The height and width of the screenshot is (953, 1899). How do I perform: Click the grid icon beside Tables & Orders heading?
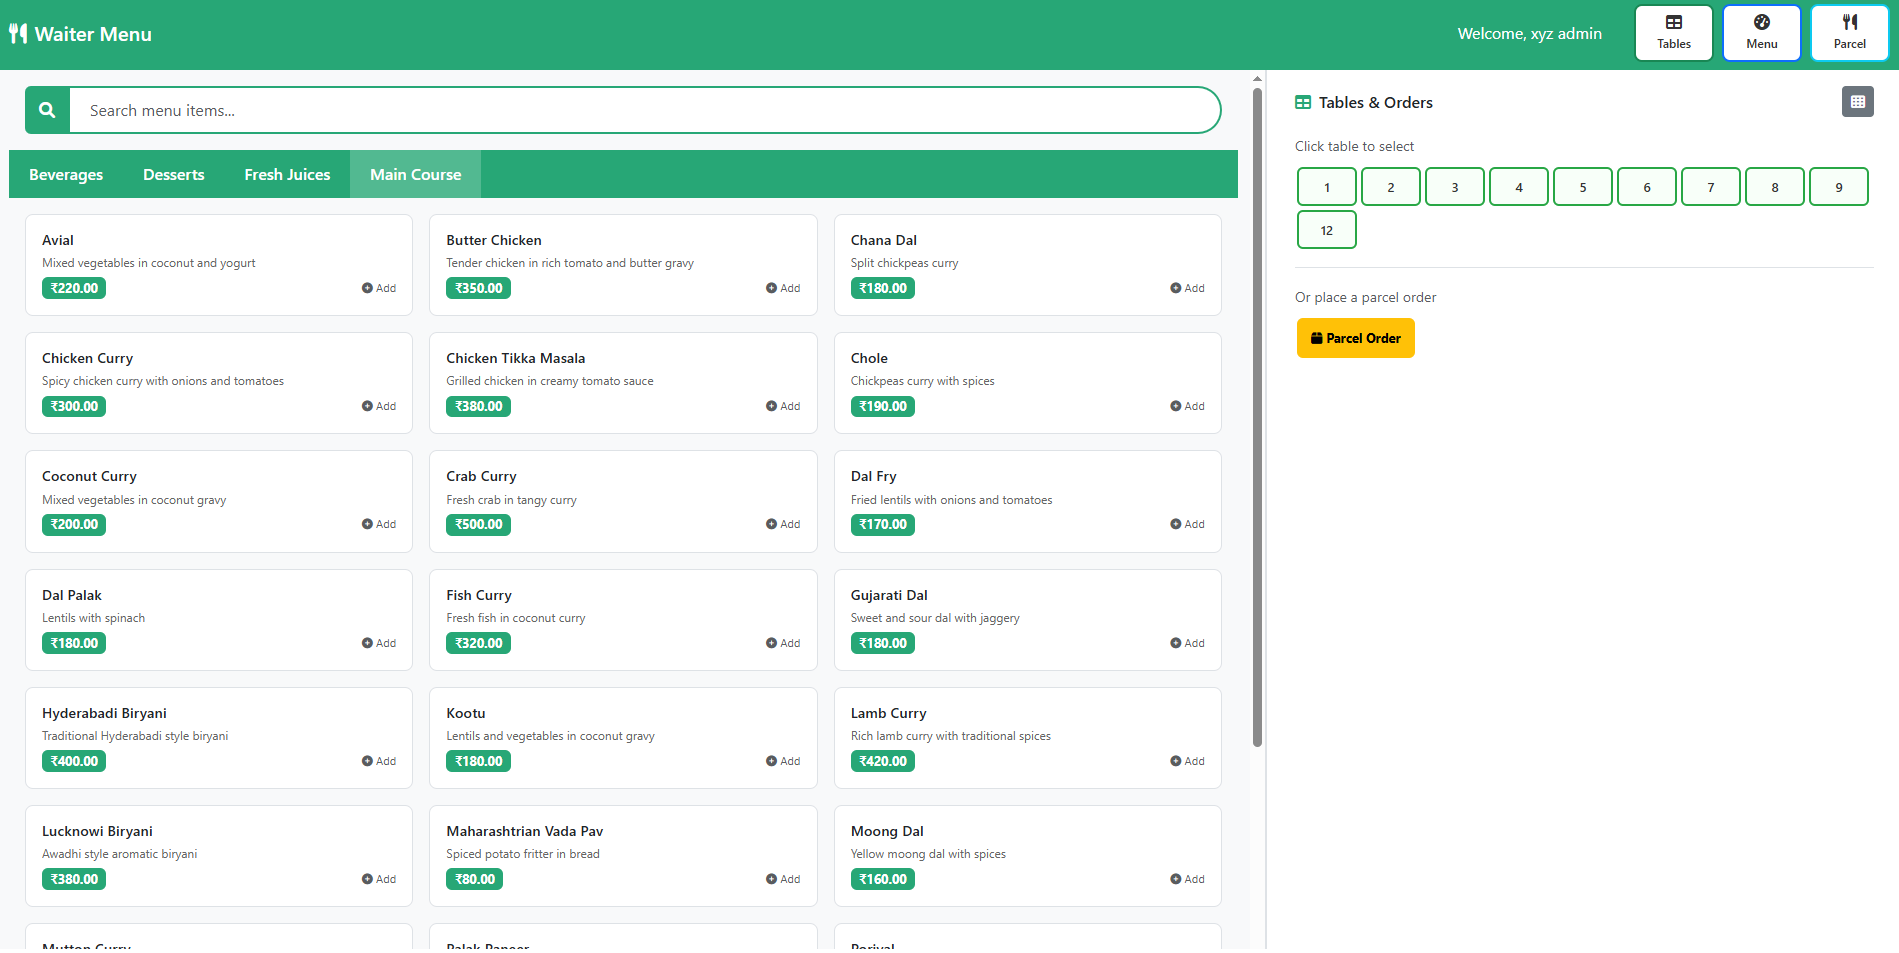coord(1302,102)
